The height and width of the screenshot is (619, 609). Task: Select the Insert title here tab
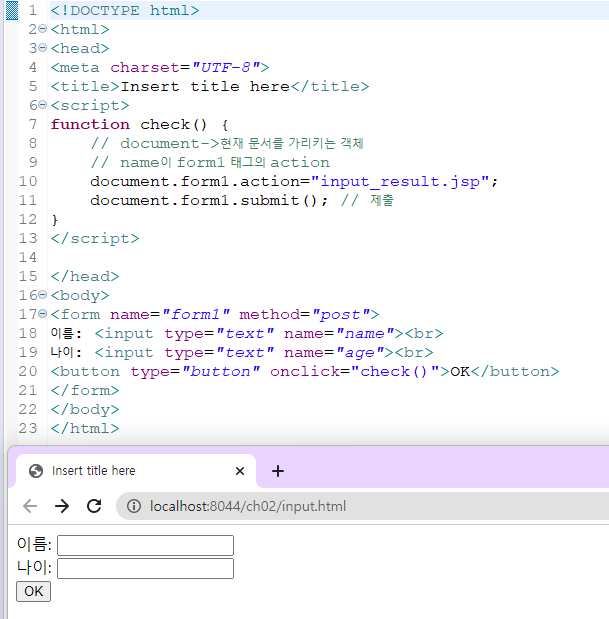pos(136,471)
